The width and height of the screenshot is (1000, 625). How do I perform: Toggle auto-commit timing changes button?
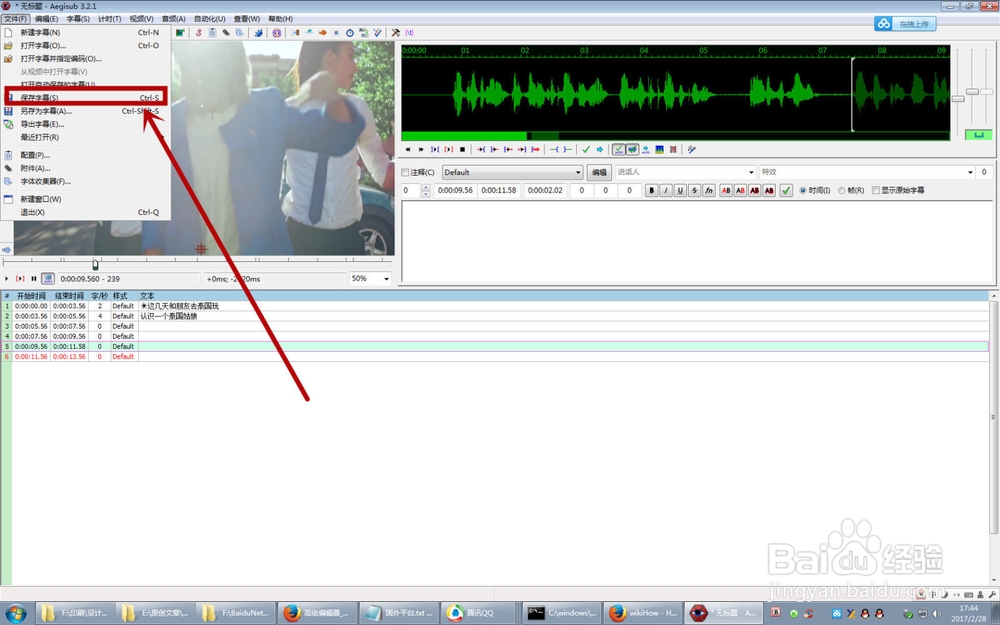pos(618,149)
